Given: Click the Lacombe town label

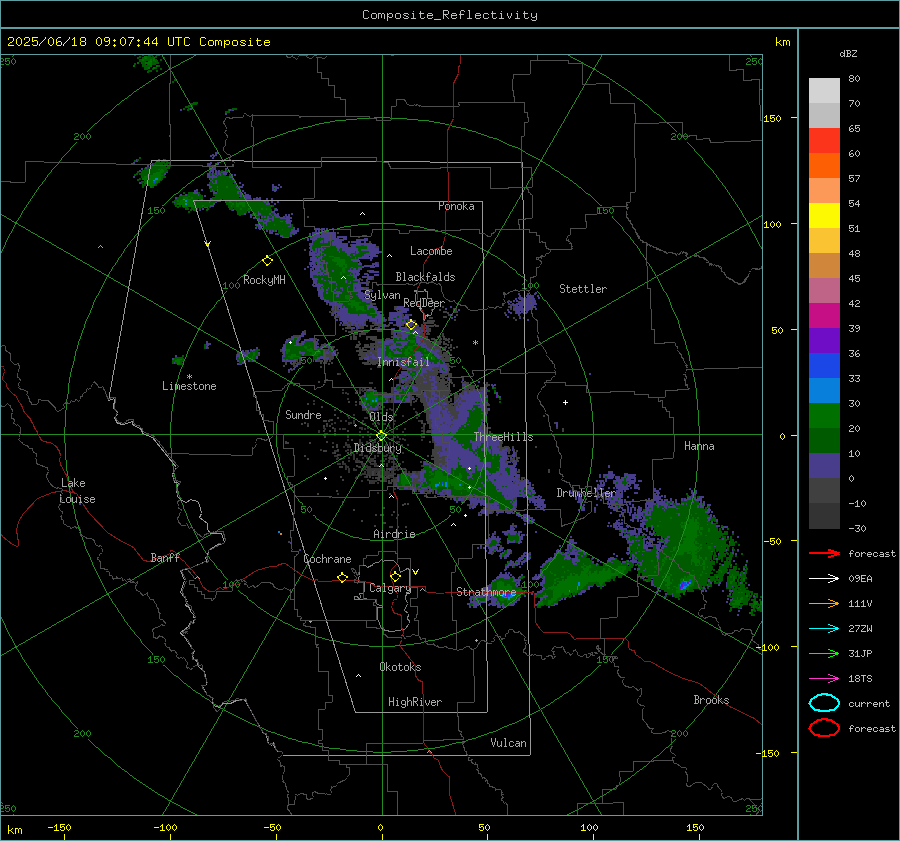Looking at the screenshot, I should tap(431, 251).
